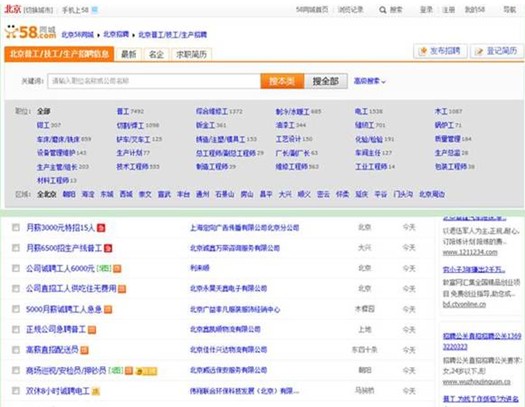Click the 登记简历 button
This screenshot has width=525, height=407.
pos(497,51)
